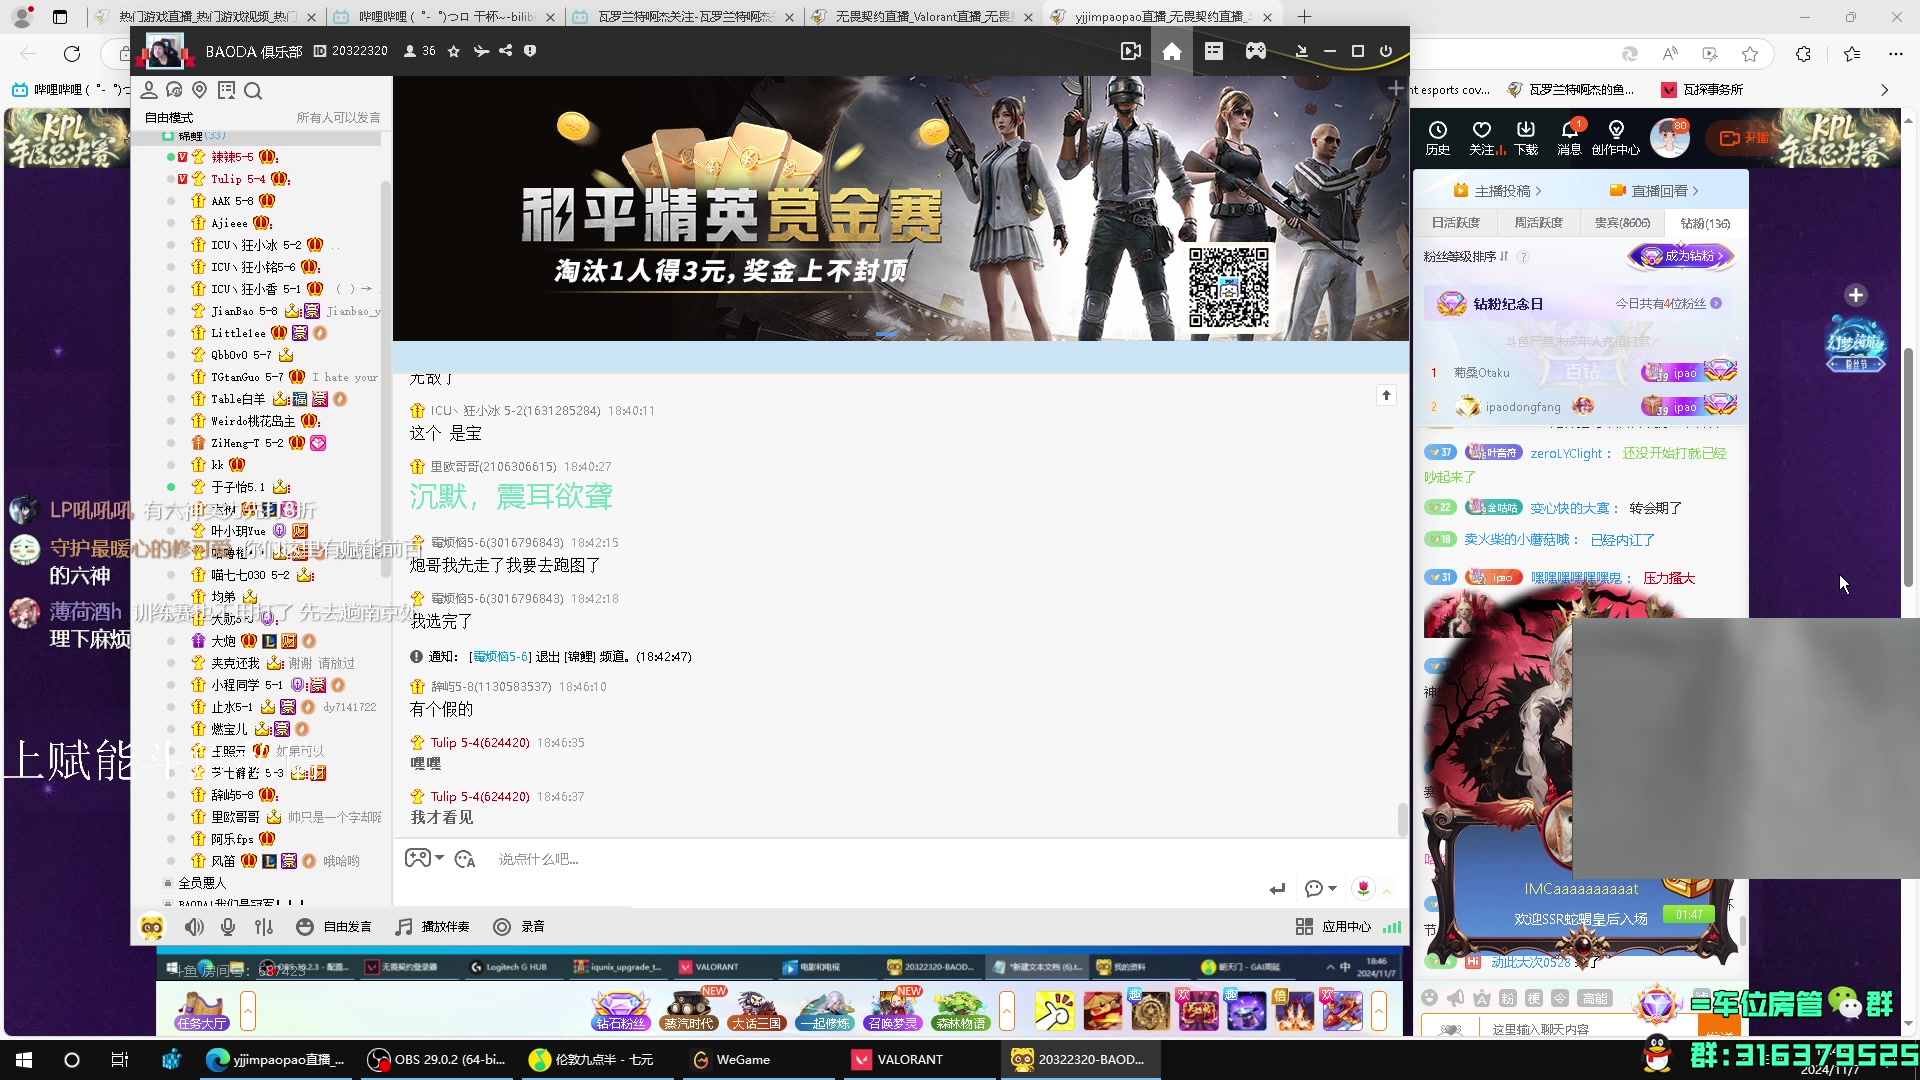Click the round plus button on Douyu page
Viewport: 1920px width, 1080px height.
pos(1856,295)
